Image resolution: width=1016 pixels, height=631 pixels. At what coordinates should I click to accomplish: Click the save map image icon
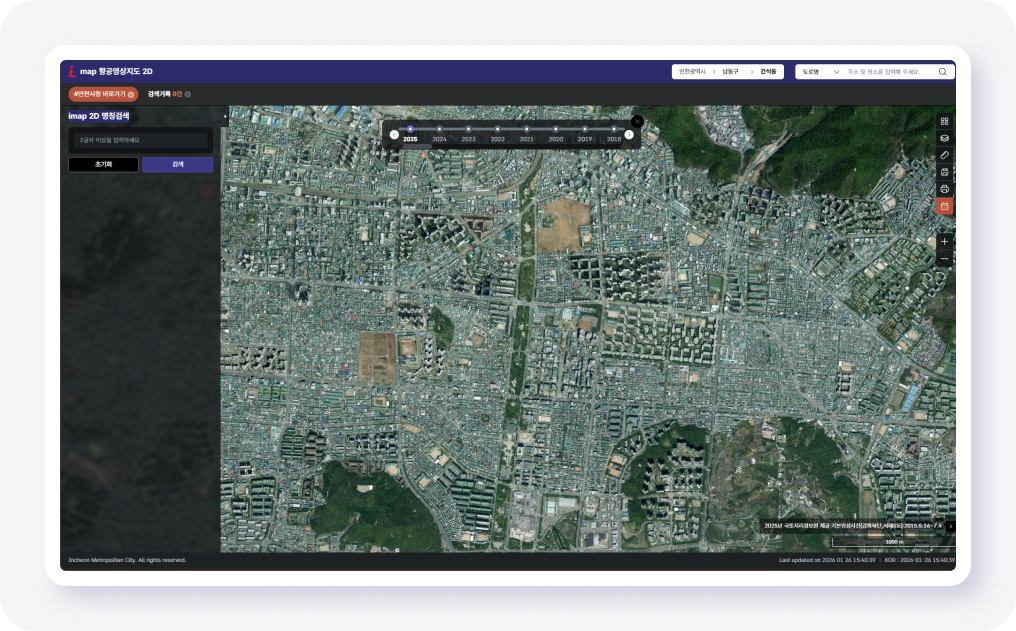(944, 172)
